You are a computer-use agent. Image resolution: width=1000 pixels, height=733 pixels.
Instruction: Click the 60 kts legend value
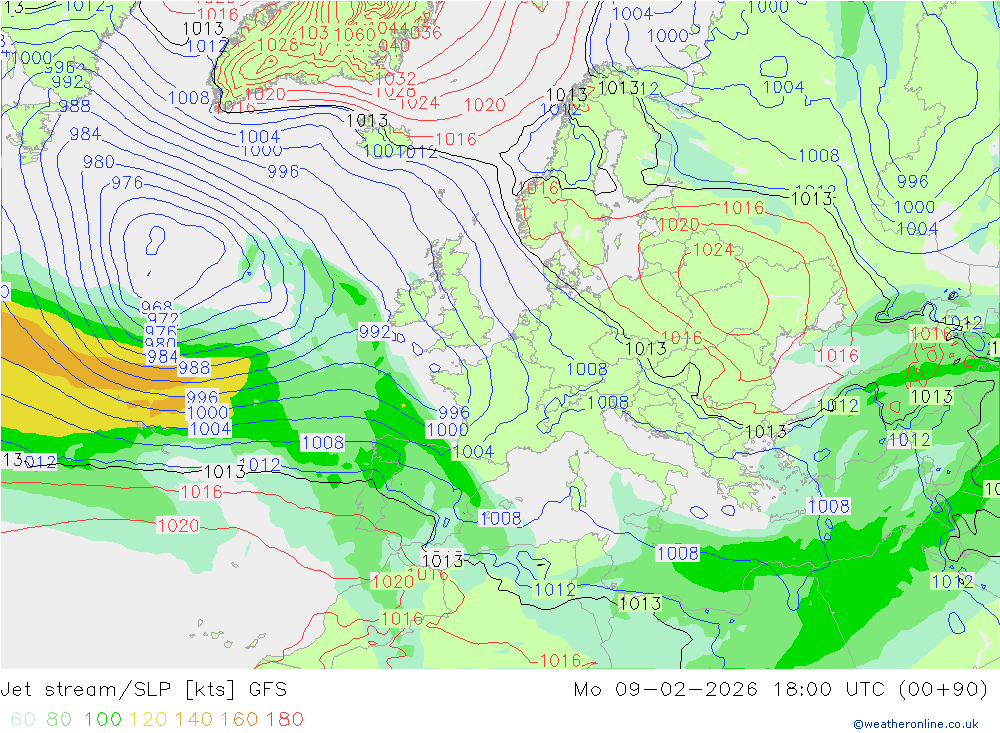tap(23, 719)
